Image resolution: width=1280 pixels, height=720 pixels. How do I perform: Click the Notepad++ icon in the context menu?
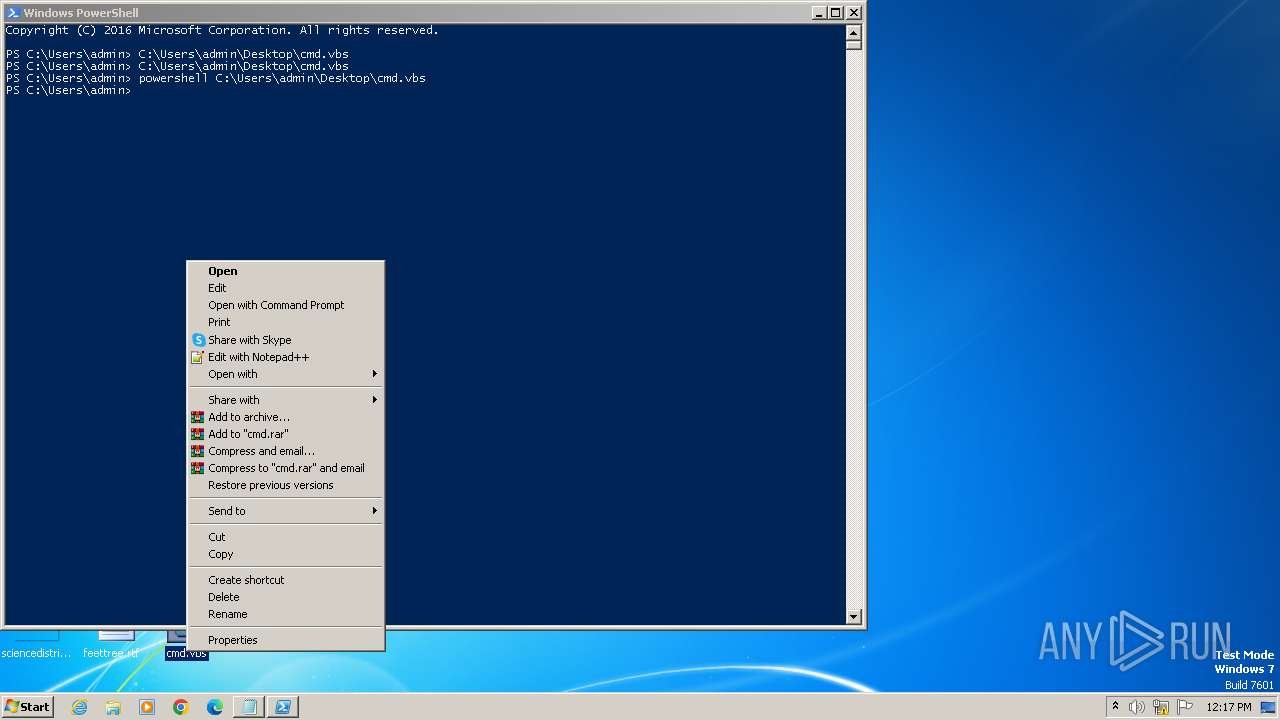click(198, 357)
